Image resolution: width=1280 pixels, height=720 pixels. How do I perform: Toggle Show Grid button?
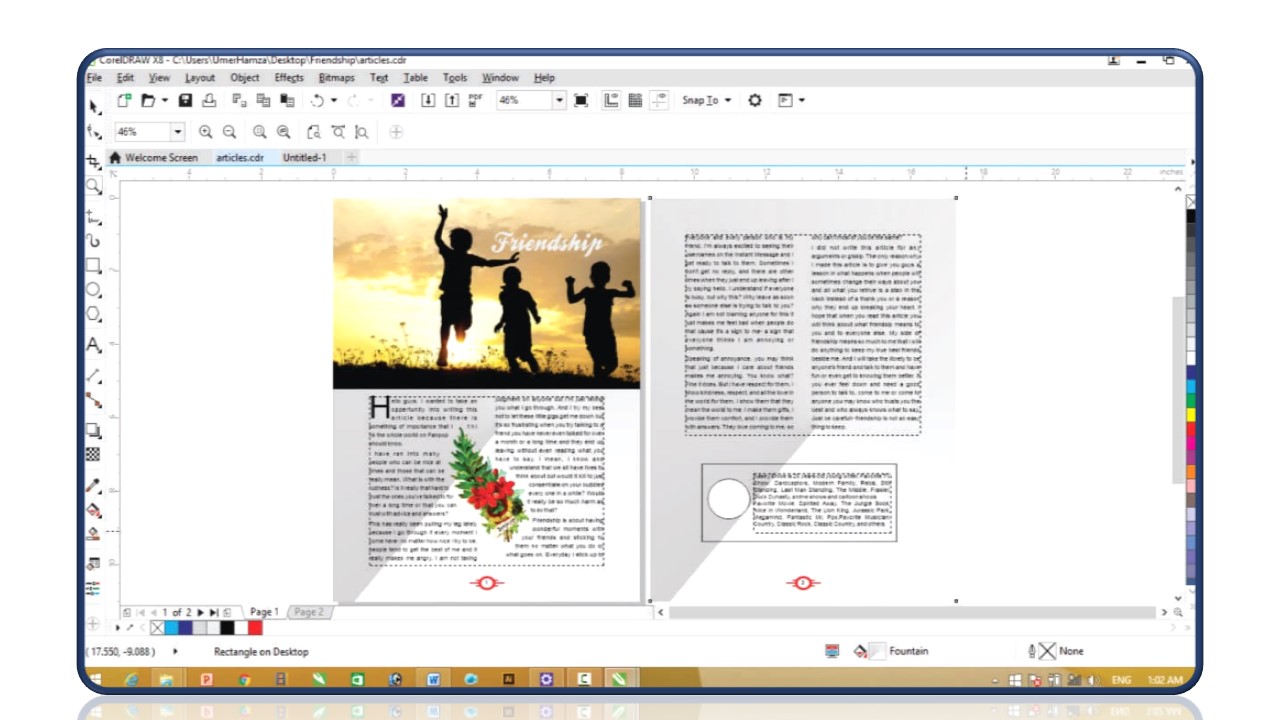coord(635,100)
